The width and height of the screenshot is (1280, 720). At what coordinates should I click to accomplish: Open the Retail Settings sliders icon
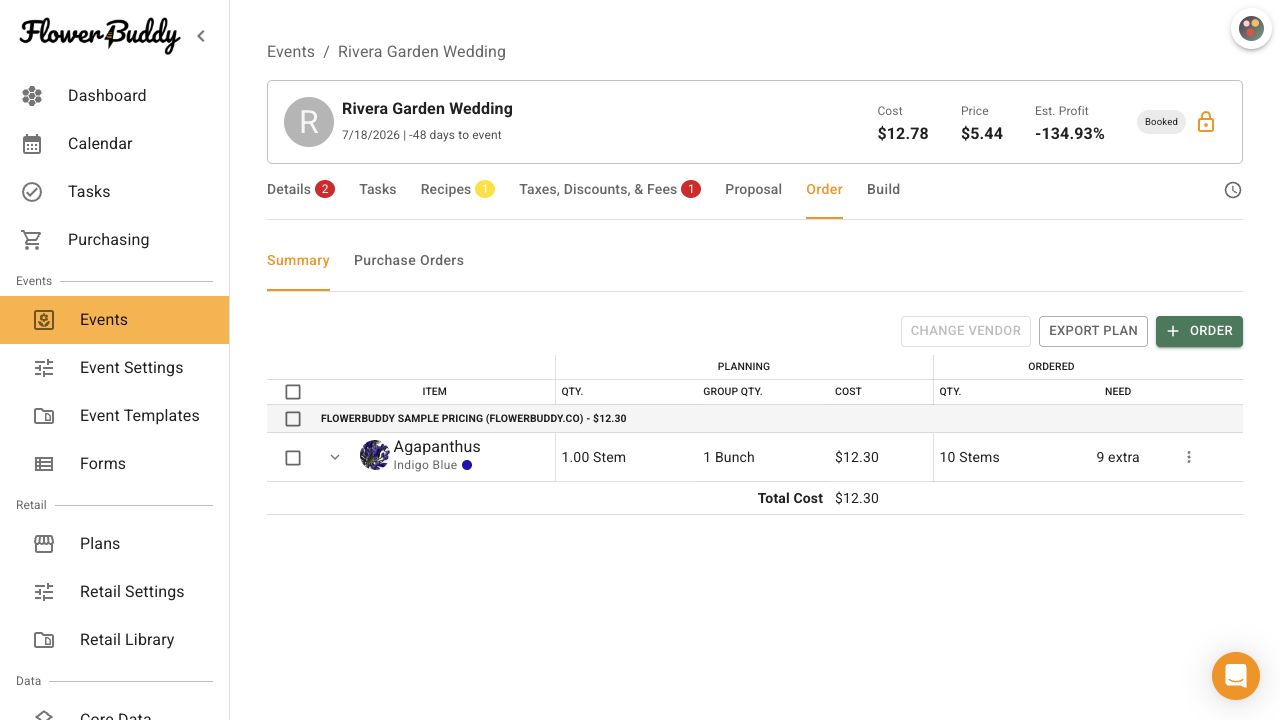[x=44, y=592]
